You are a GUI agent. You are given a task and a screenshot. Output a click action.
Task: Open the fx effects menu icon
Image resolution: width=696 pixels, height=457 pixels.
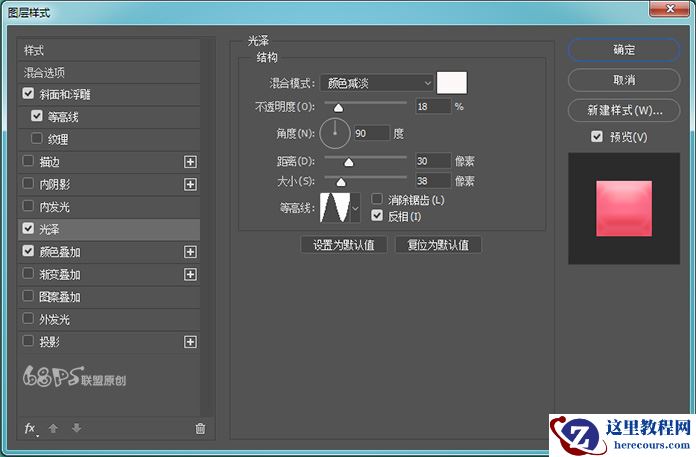tap(30, 428)
